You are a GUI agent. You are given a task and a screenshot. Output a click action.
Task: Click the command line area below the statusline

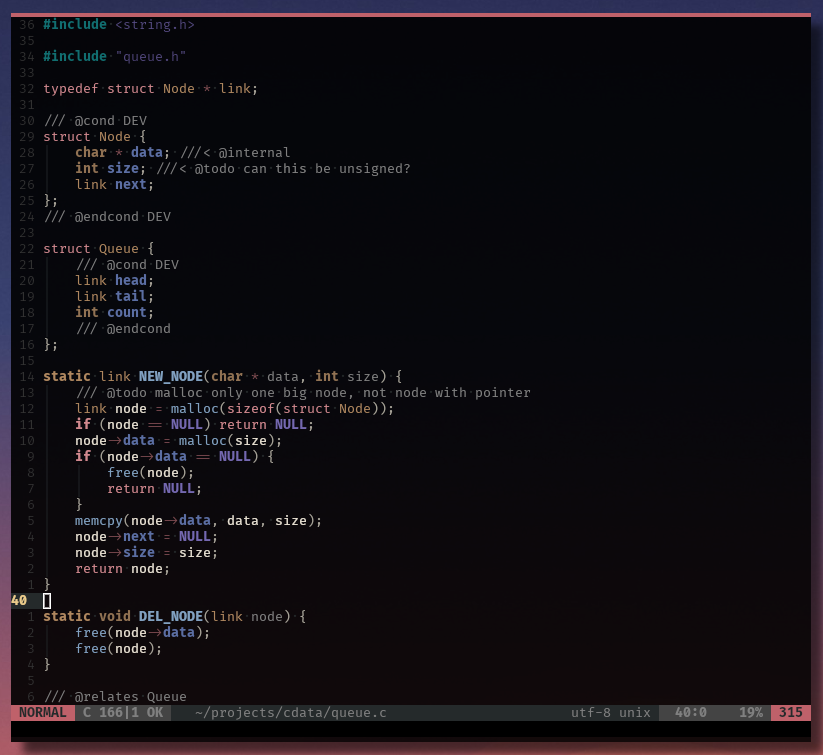[x=411, y=730]
